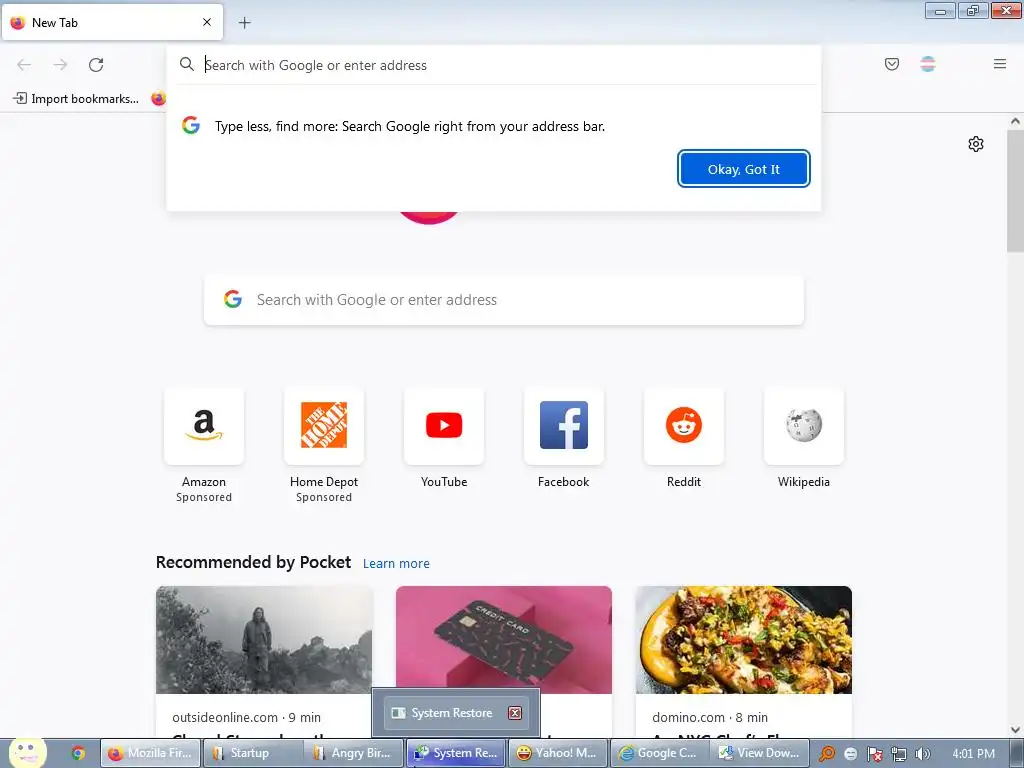1024x768 pixels.
Task: Click the vertical scrollbar thumb
Action: coord(1015,191)
